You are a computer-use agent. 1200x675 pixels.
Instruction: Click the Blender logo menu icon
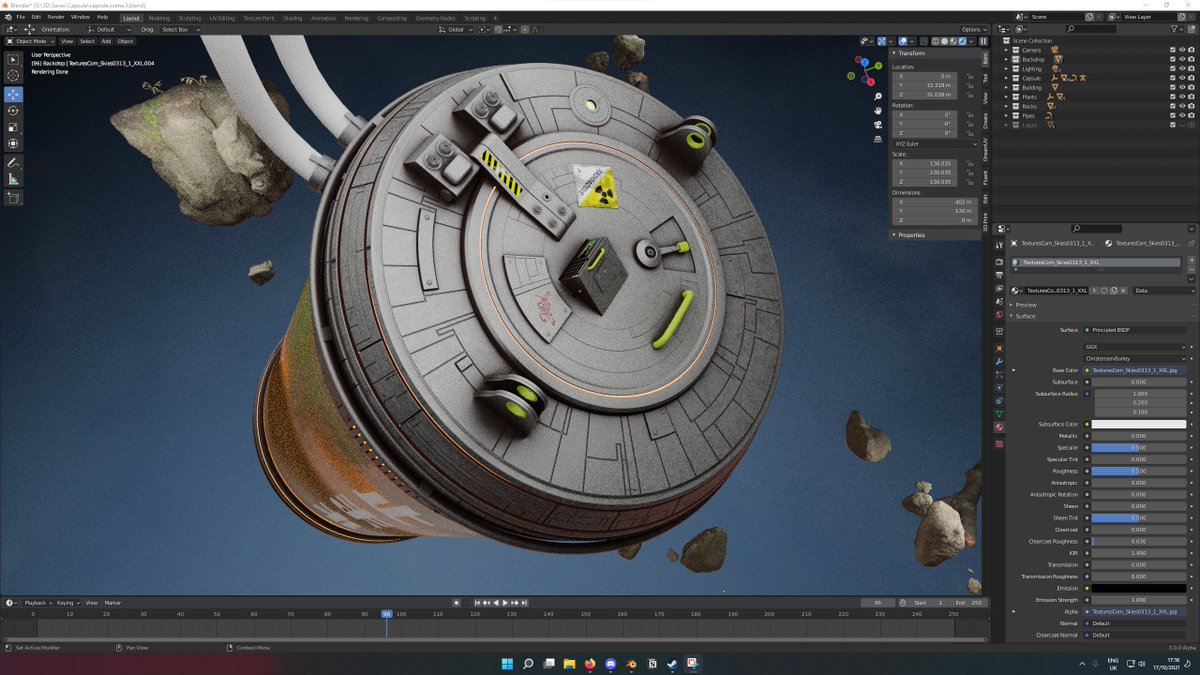point(8,17)
